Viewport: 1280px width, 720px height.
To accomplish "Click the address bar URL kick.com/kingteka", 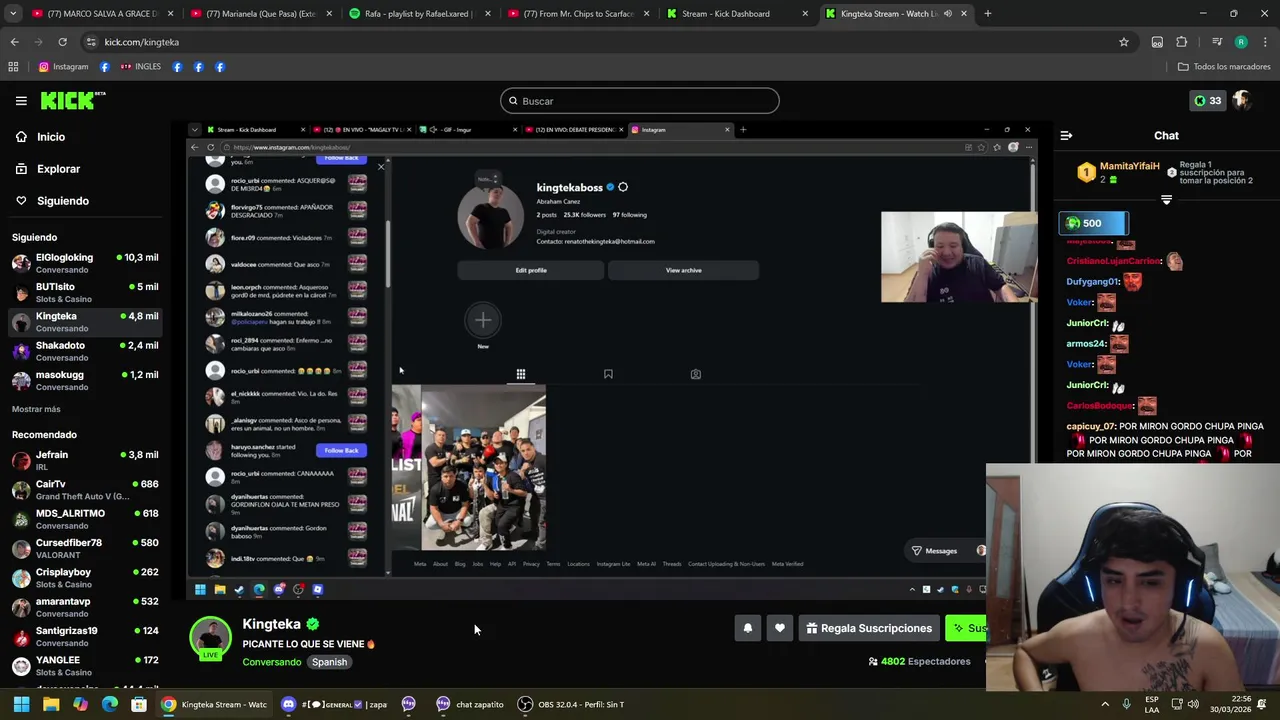I will pos(142,42).
